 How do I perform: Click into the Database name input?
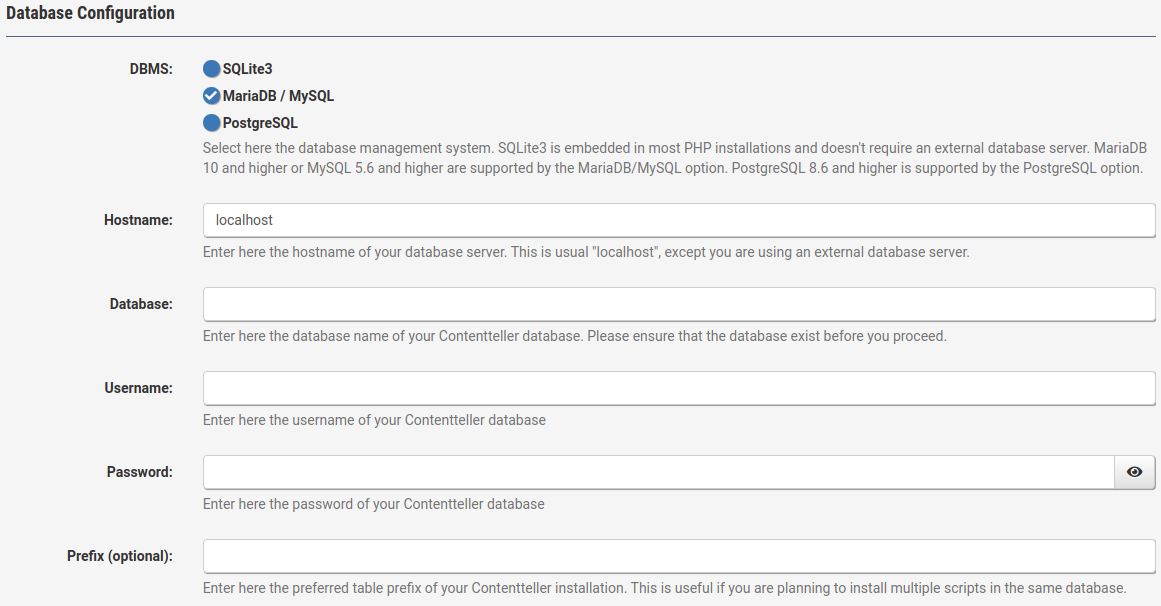point(678,304)
